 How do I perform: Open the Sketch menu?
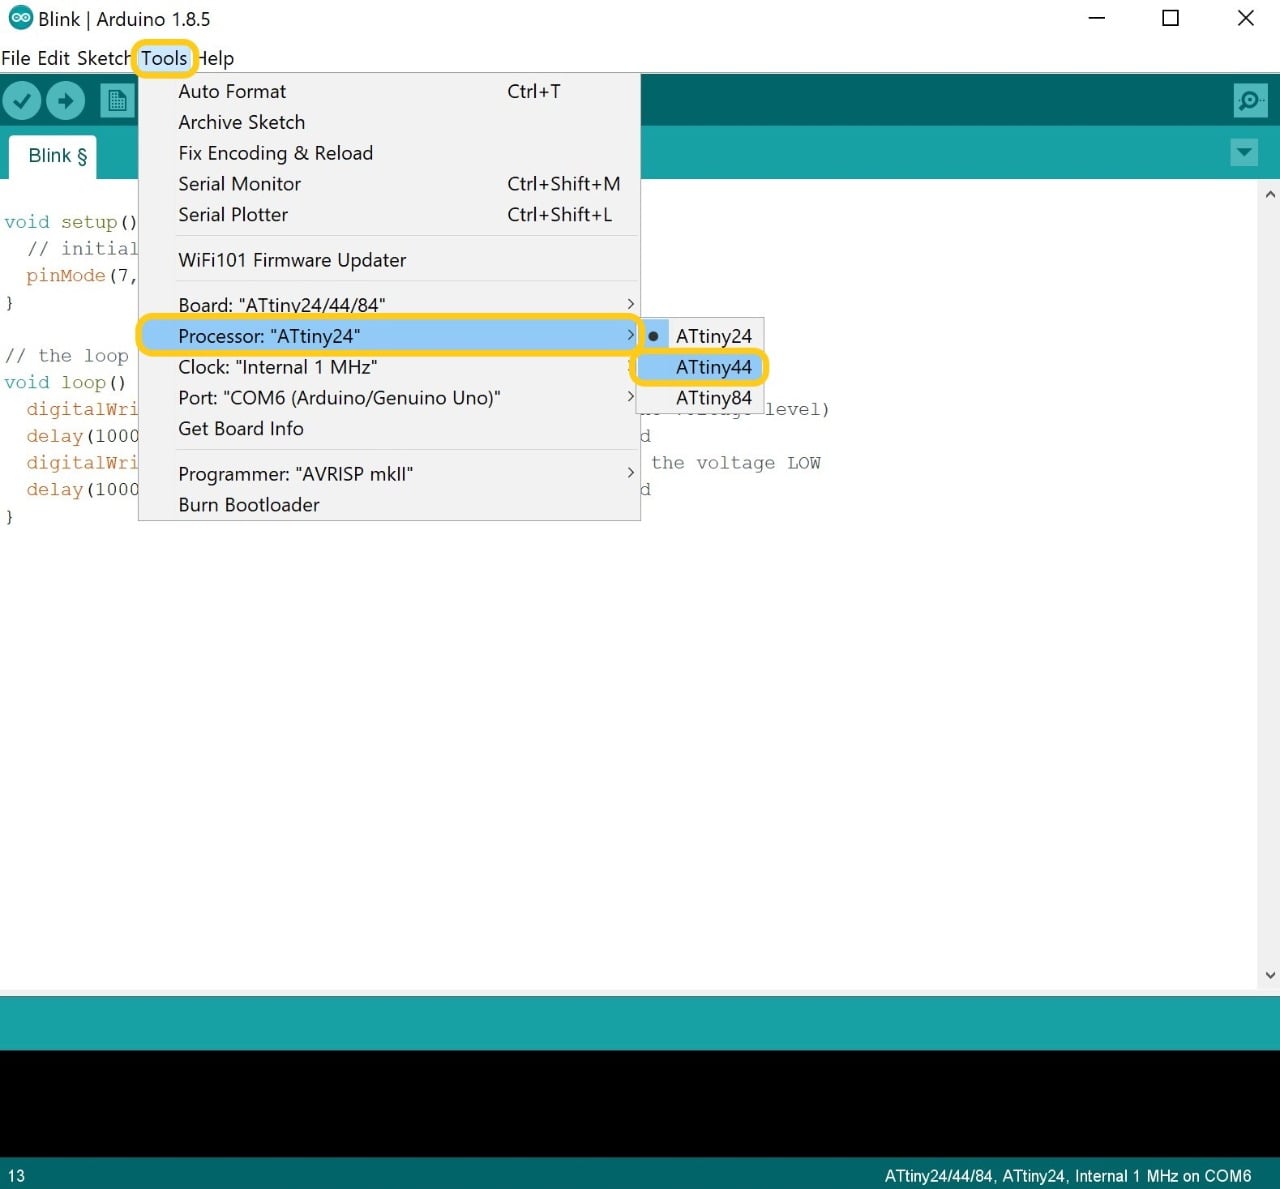pos(103,58)
